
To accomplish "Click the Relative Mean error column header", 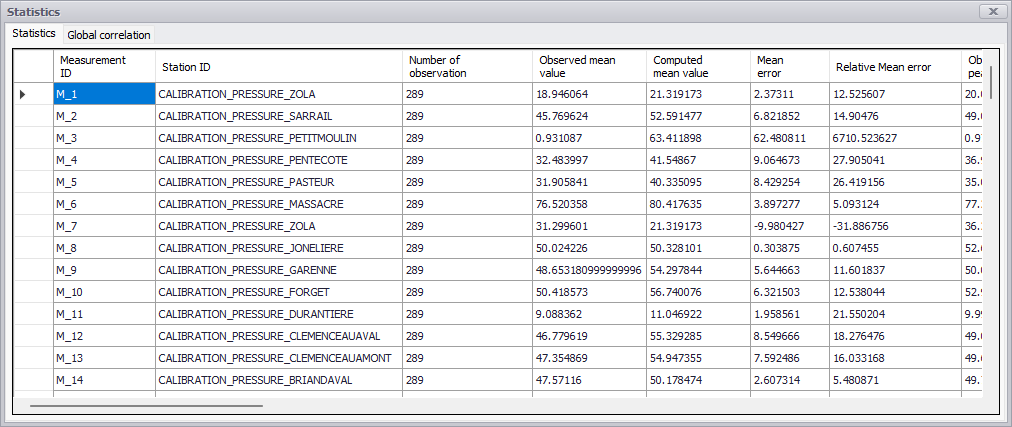I will click(x=895, y=66).
